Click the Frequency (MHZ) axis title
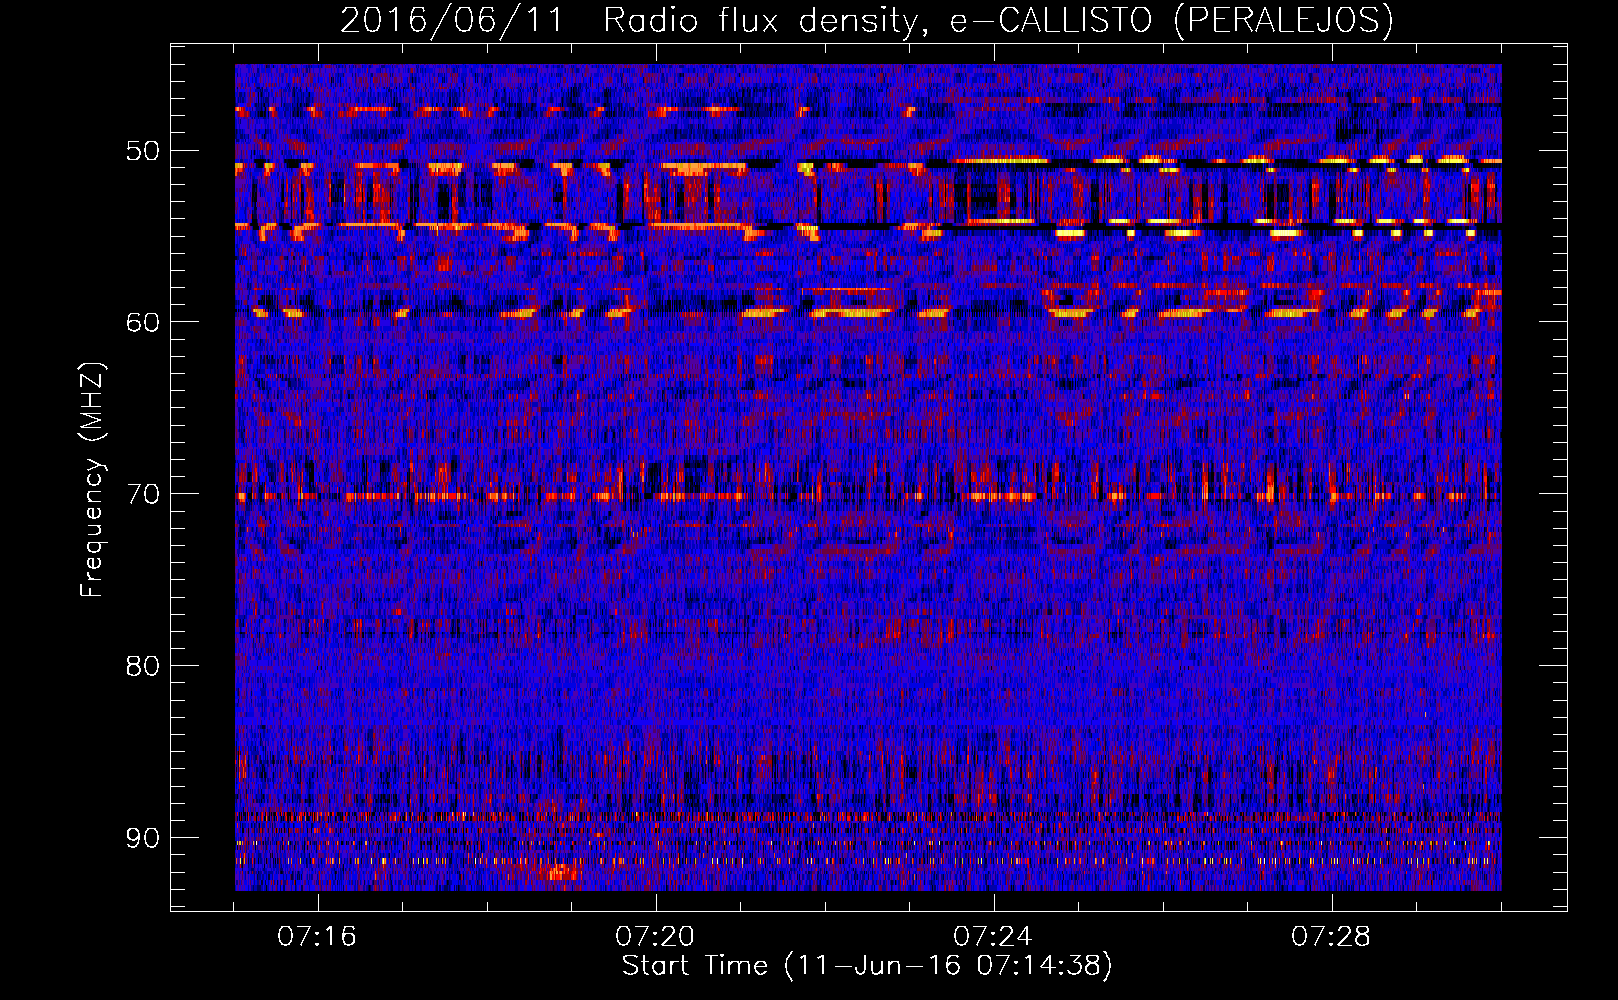This screenshot has width=1618, height=1000. click(92, 479)
